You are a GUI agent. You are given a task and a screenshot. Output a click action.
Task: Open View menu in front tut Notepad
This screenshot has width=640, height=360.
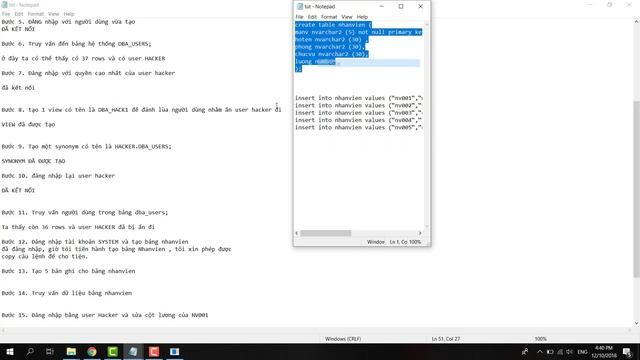pyautogui.click(x=347, y=17)
